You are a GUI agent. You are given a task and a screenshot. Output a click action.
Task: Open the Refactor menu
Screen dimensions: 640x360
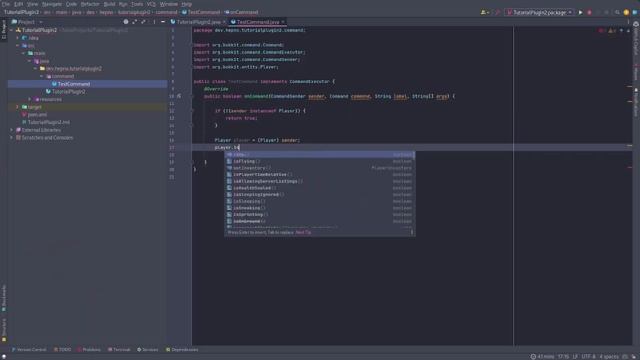click(x=90, y=4)
